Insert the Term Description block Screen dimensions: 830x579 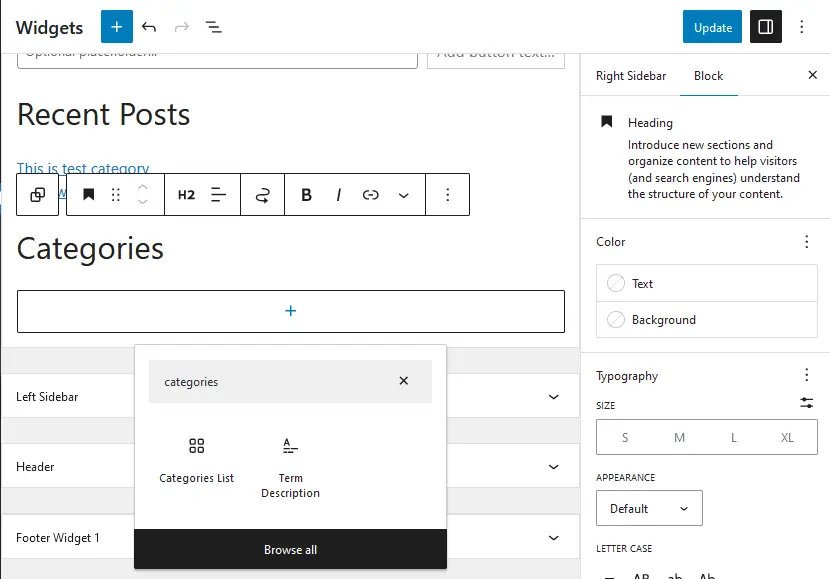pyautogui.click(x=290, y=466)
